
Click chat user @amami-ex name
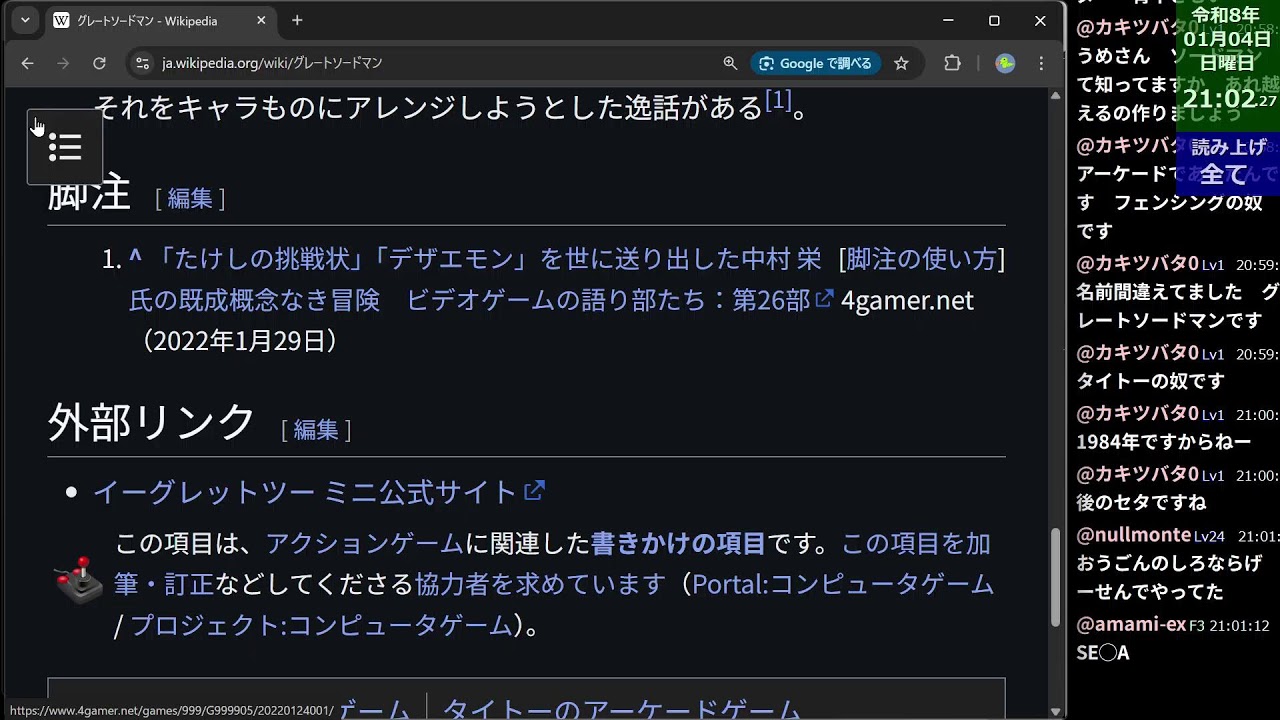click(1131, 625)
